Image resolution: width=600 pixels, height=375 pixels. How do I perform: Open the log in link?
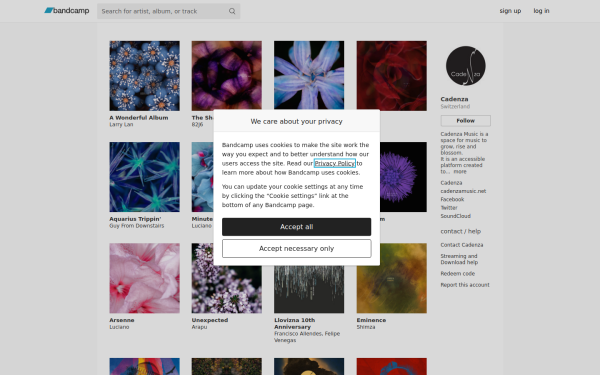pyautogui.click(x=541, y=11)
